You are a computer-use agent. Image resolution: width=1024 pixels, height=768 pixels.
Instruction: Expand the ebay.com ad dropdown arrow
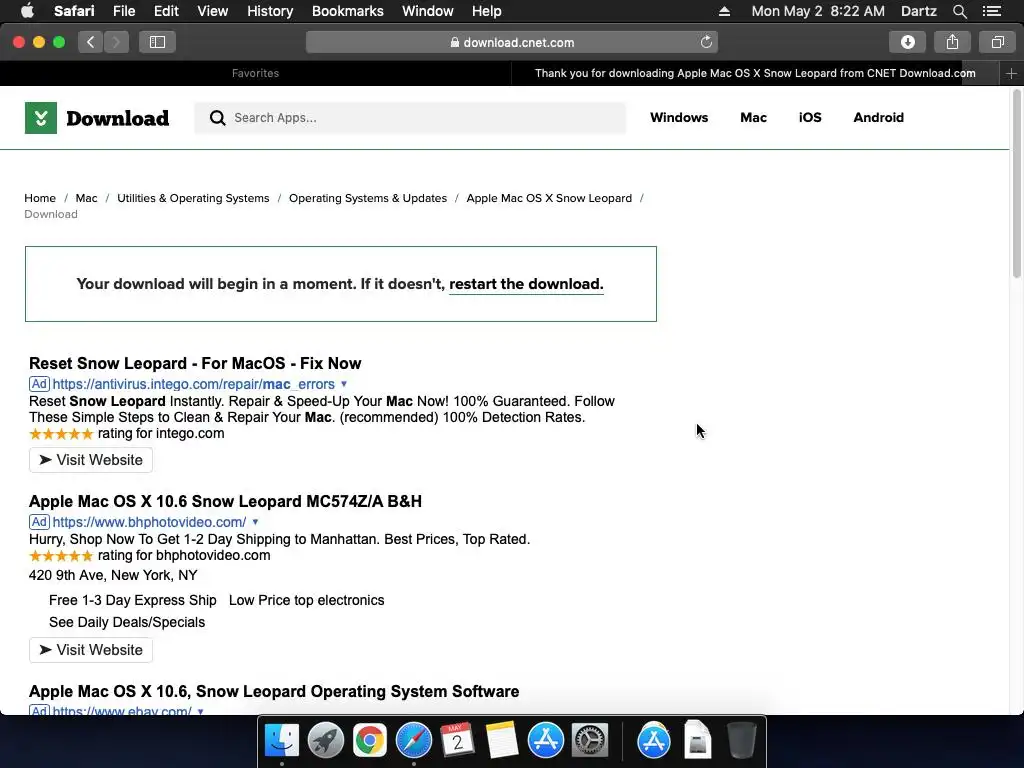200,711
